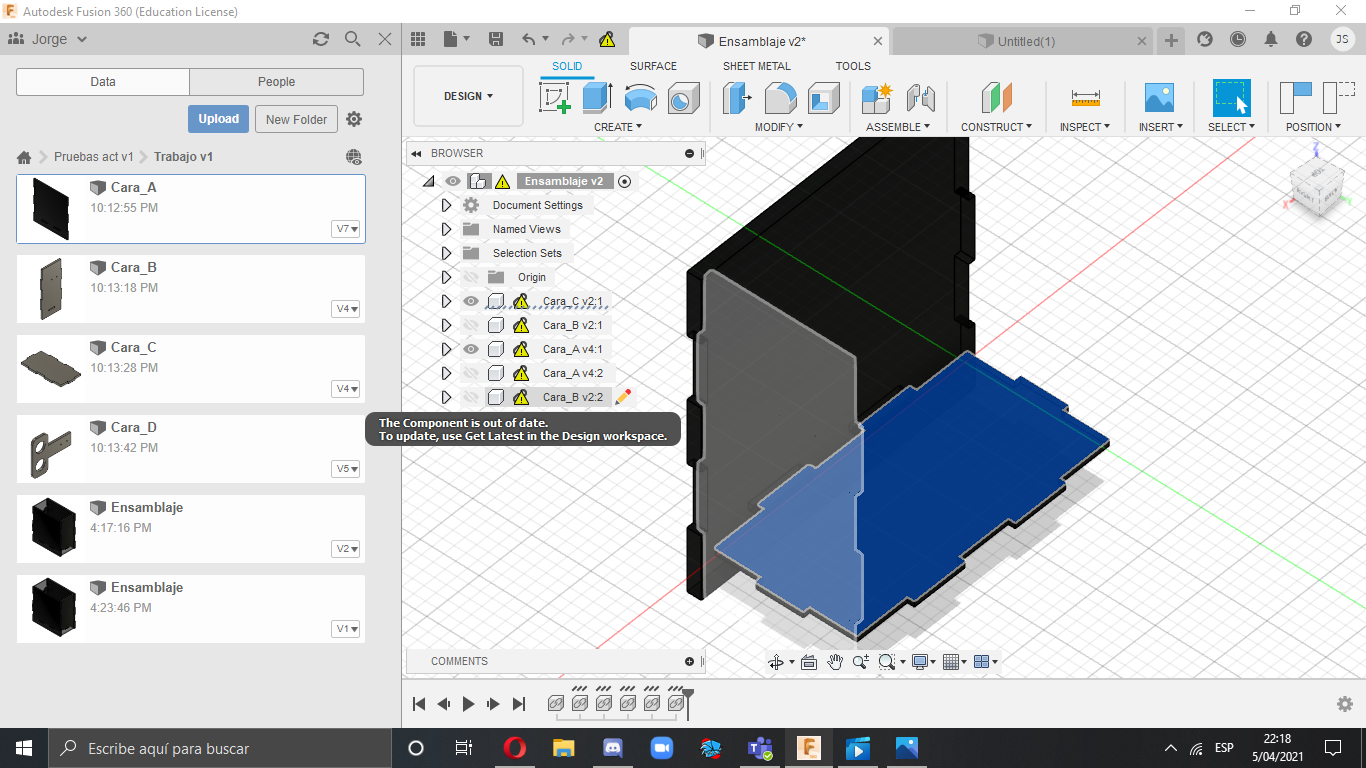Click the New Component icon
The height and width of the screenshot is (768, 1366).
[876, 98]
